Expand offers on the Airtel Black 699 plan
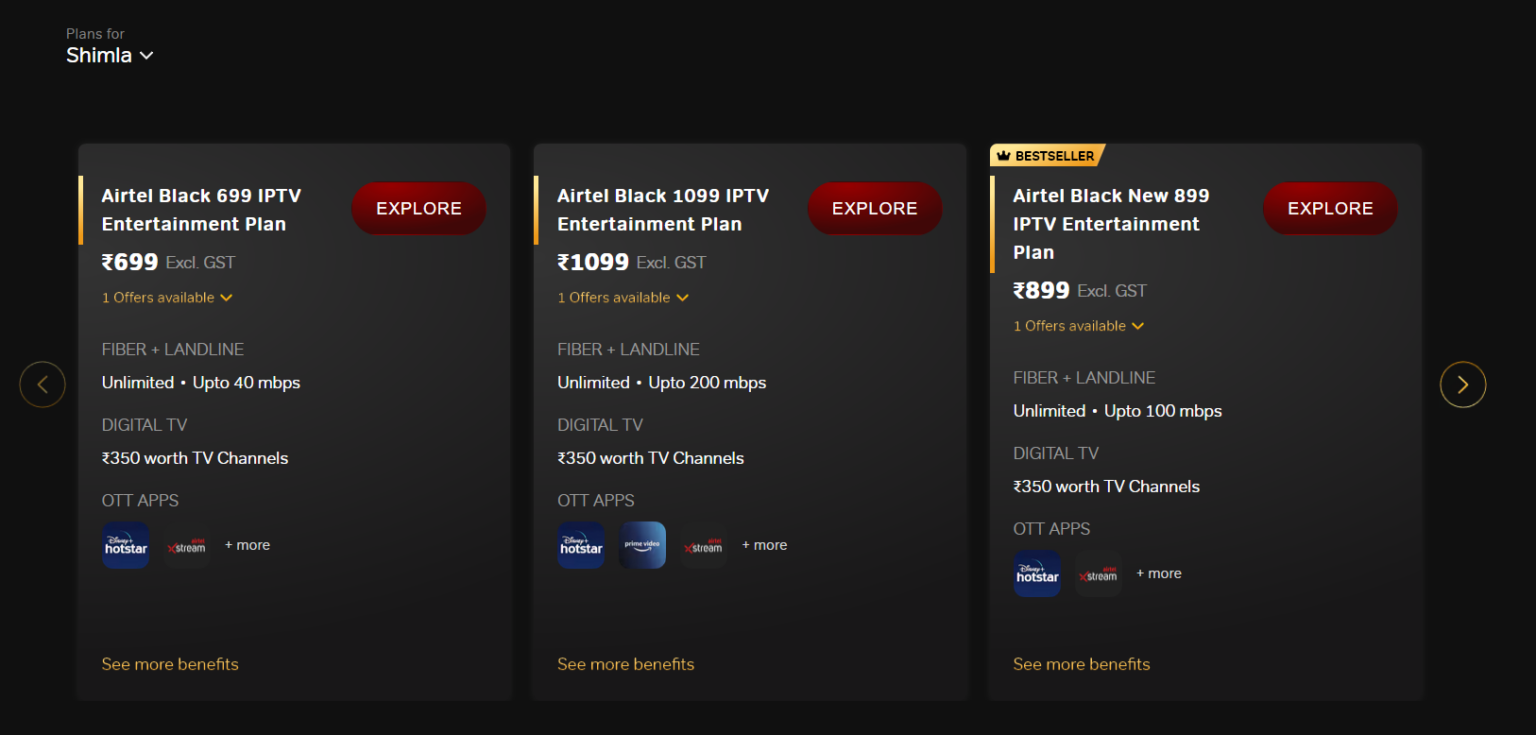The height and width of the screenshot is (735, 1536). [x=167, y=297]
